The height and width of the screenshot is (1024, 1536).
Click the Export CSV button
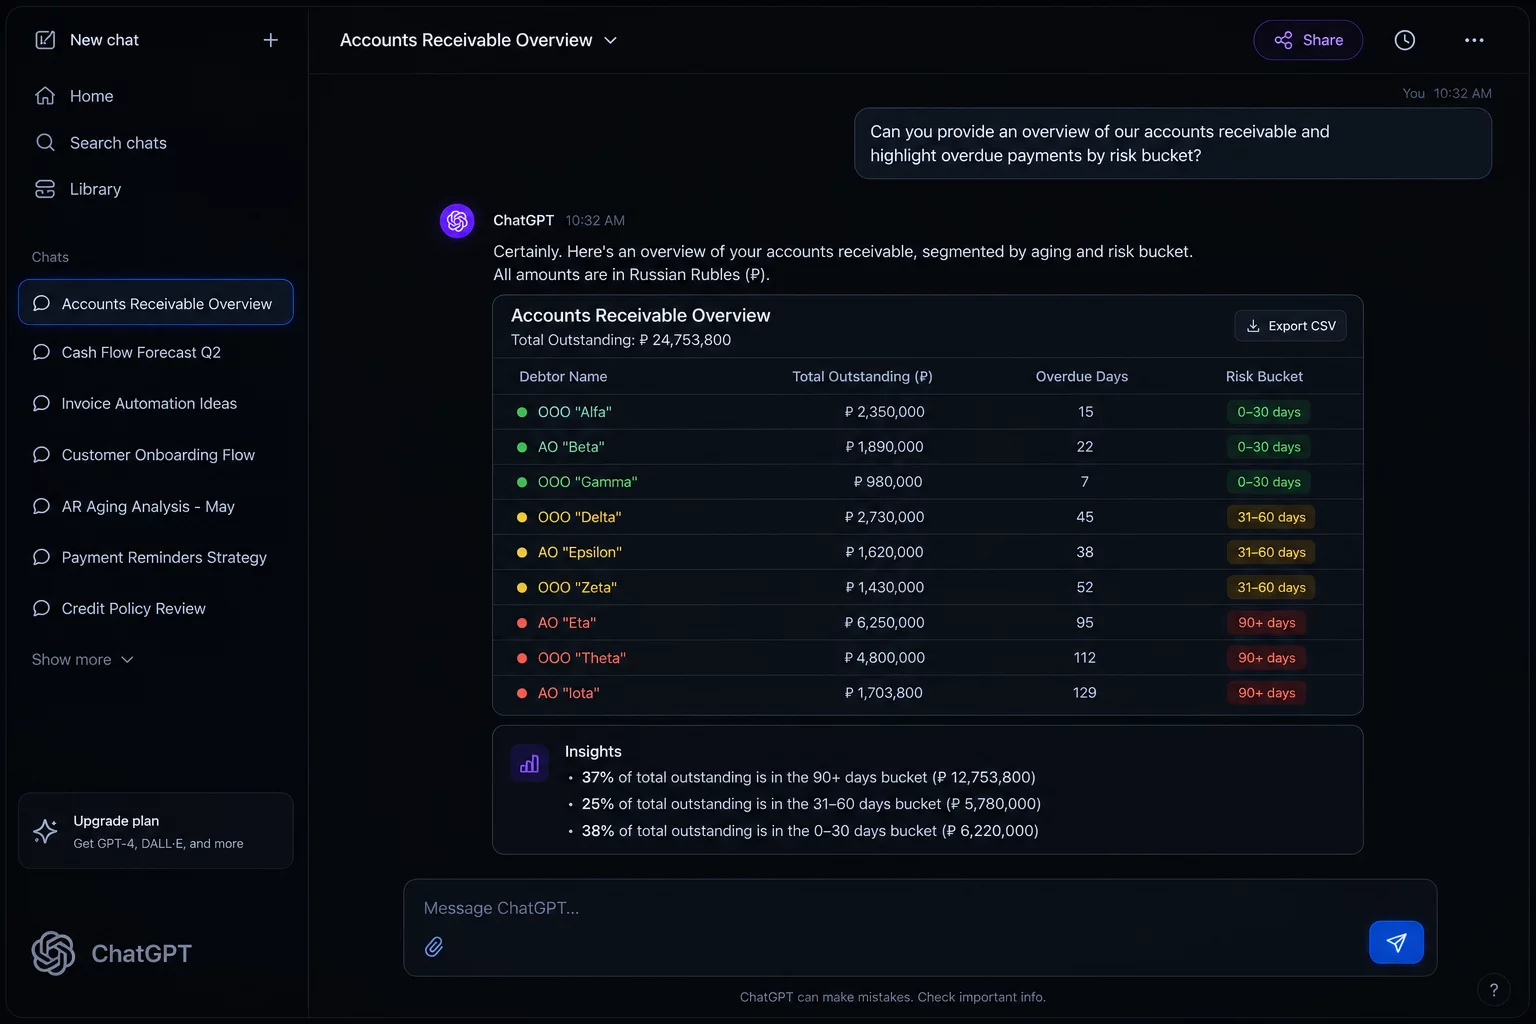[x=1291, y=326]
